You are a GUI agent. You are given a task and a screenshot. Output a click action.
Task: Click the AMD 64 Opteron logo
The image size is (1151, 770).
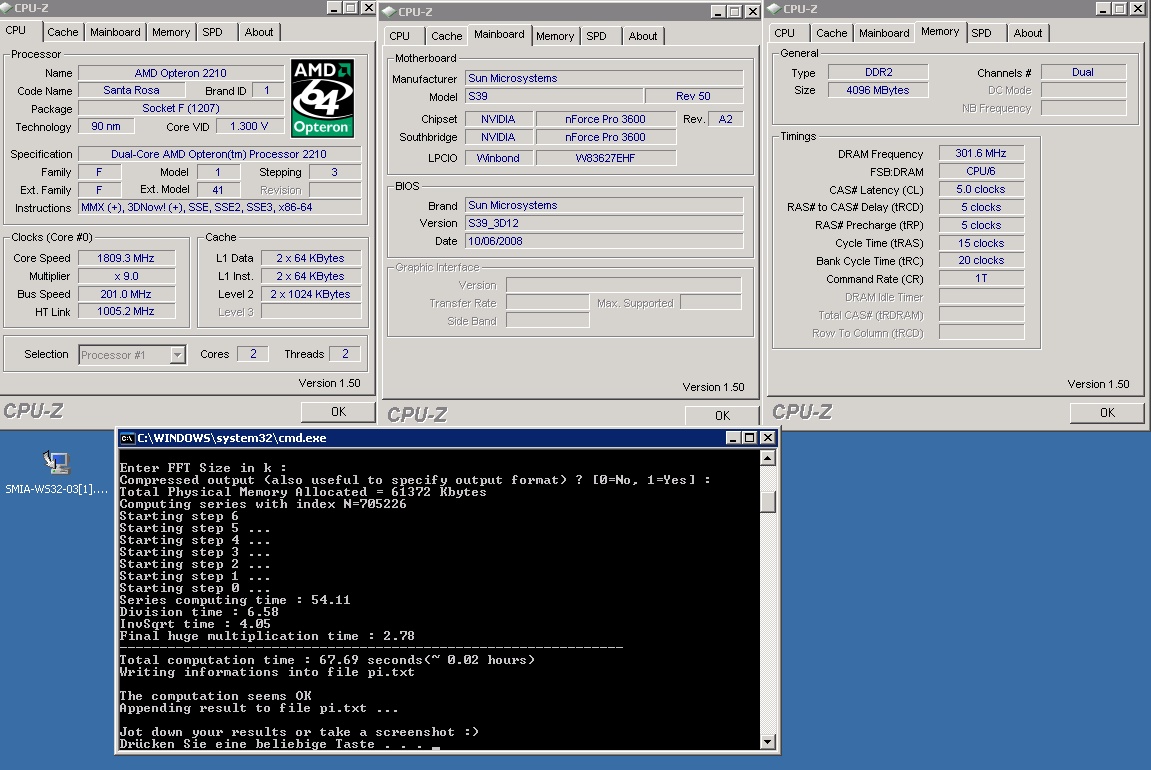[322, 98]
